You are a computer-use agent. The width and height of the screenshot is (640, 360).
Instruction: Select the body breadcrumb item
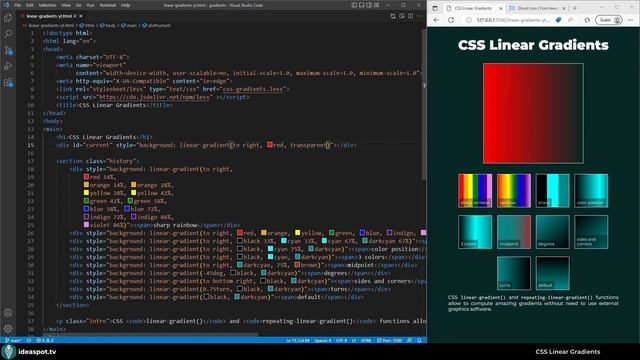[108, 25]
